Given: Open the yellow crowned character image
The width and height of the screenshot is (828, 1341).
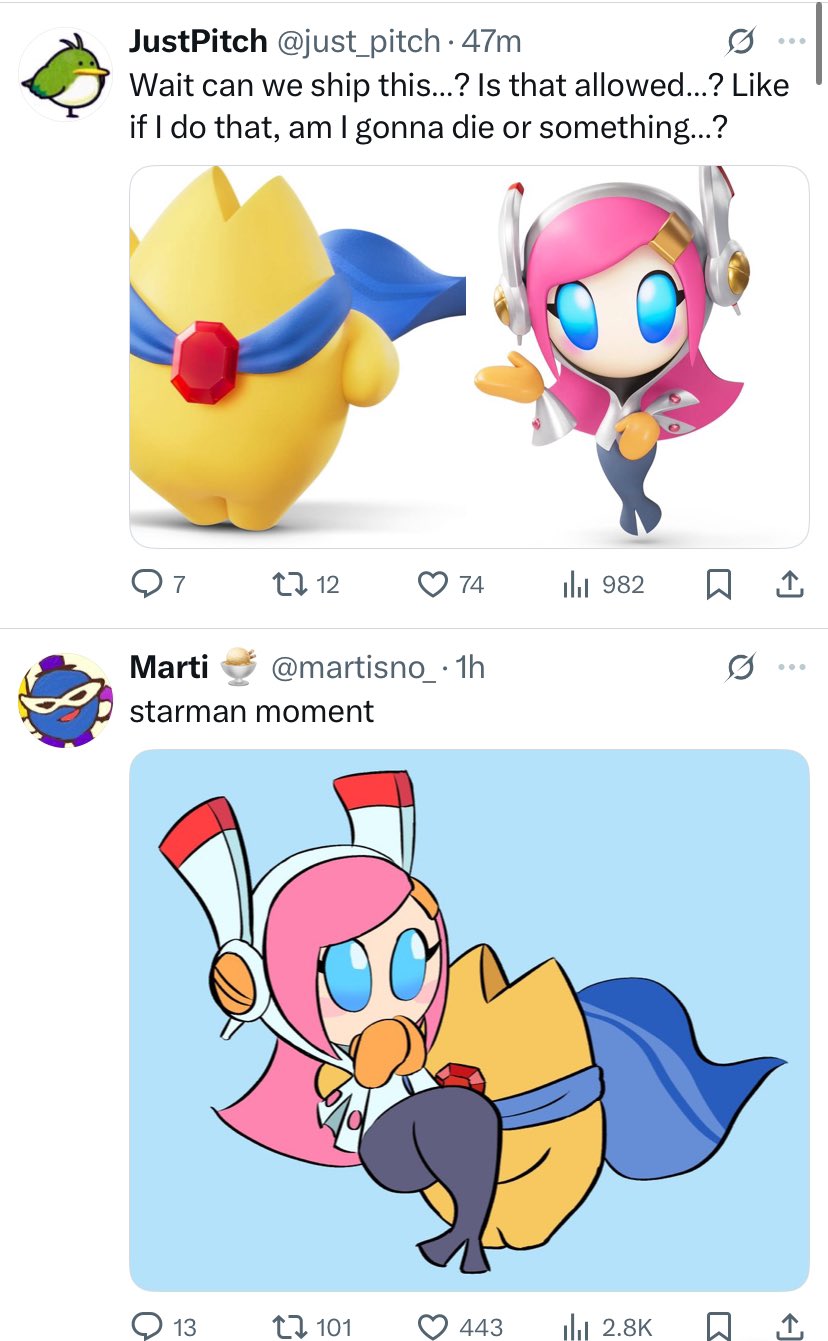Looking at the screenshot, I should point(298,357).
